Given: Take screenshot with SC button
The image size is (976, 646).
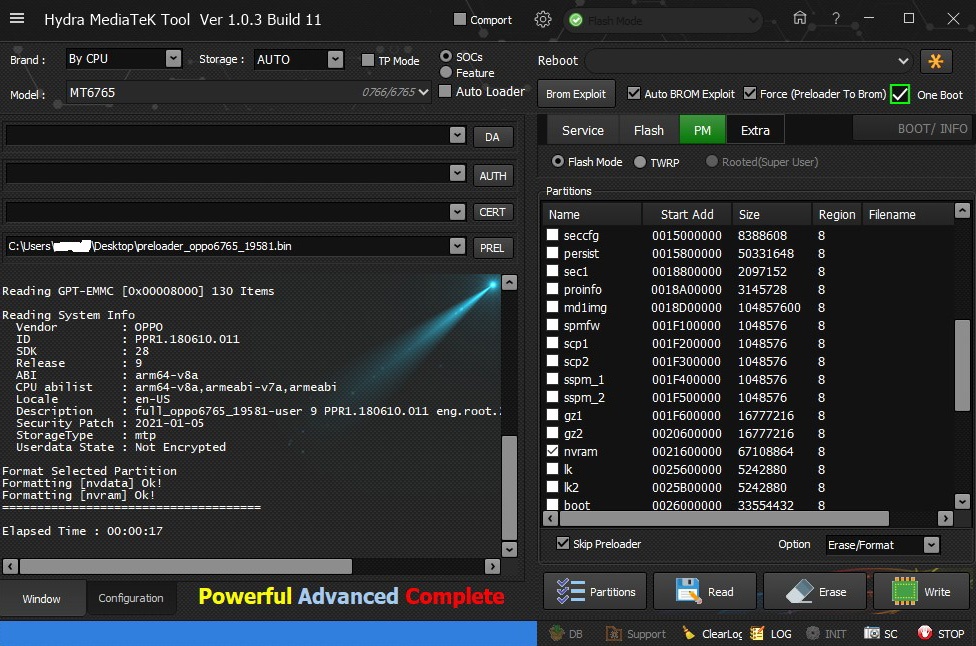Looking at the screenshot, I should tap(881, 634).
